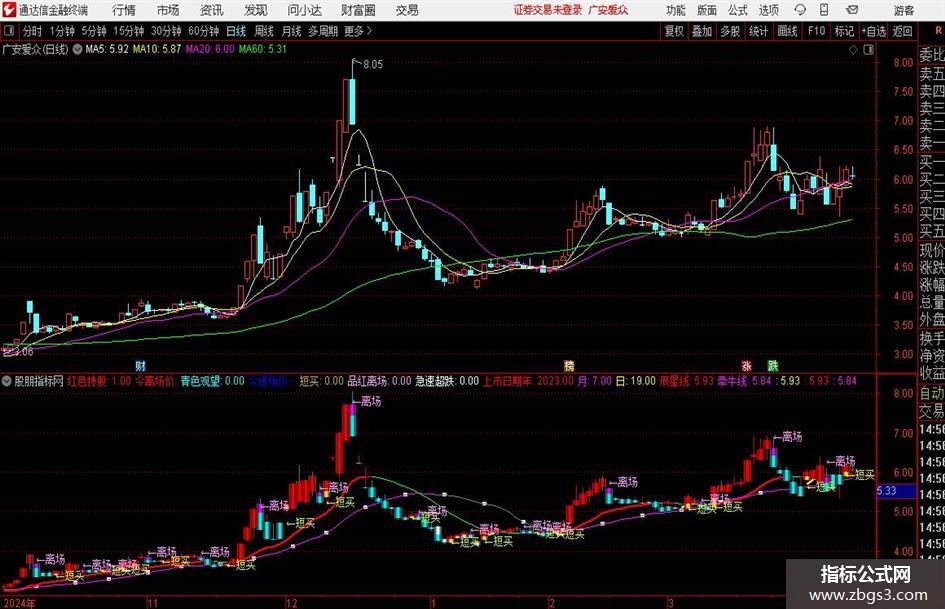
Task: Click the 画线 drawing button
Action: click(787, 31)
